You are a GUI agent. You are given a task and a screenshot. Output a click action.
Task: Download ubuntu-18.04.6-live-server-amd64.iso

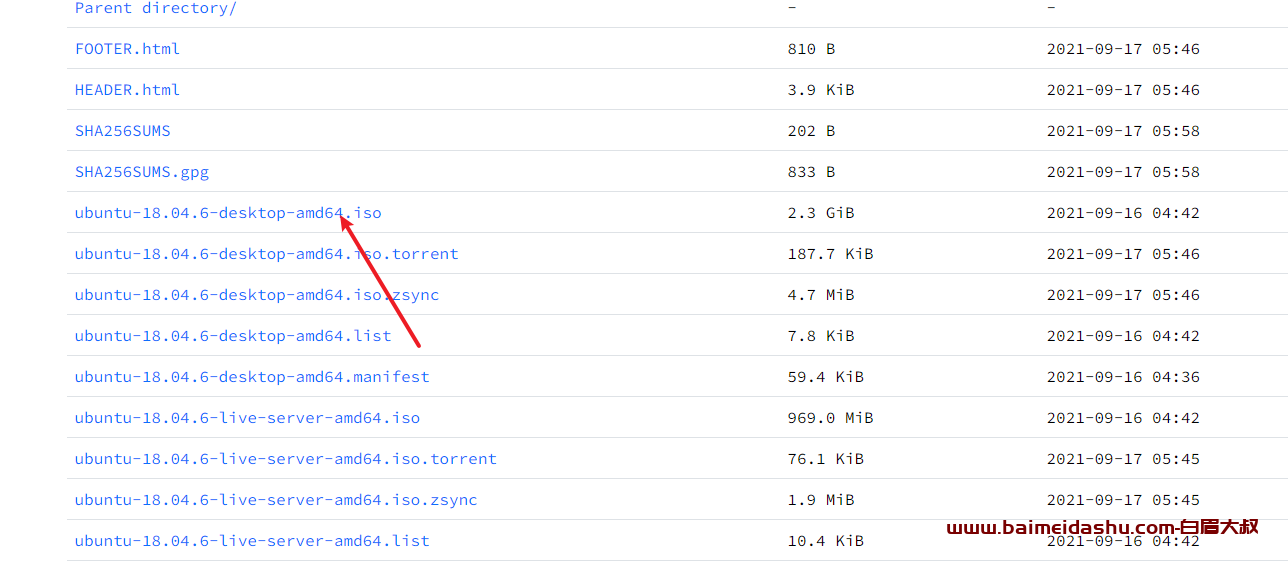point(247,418)
